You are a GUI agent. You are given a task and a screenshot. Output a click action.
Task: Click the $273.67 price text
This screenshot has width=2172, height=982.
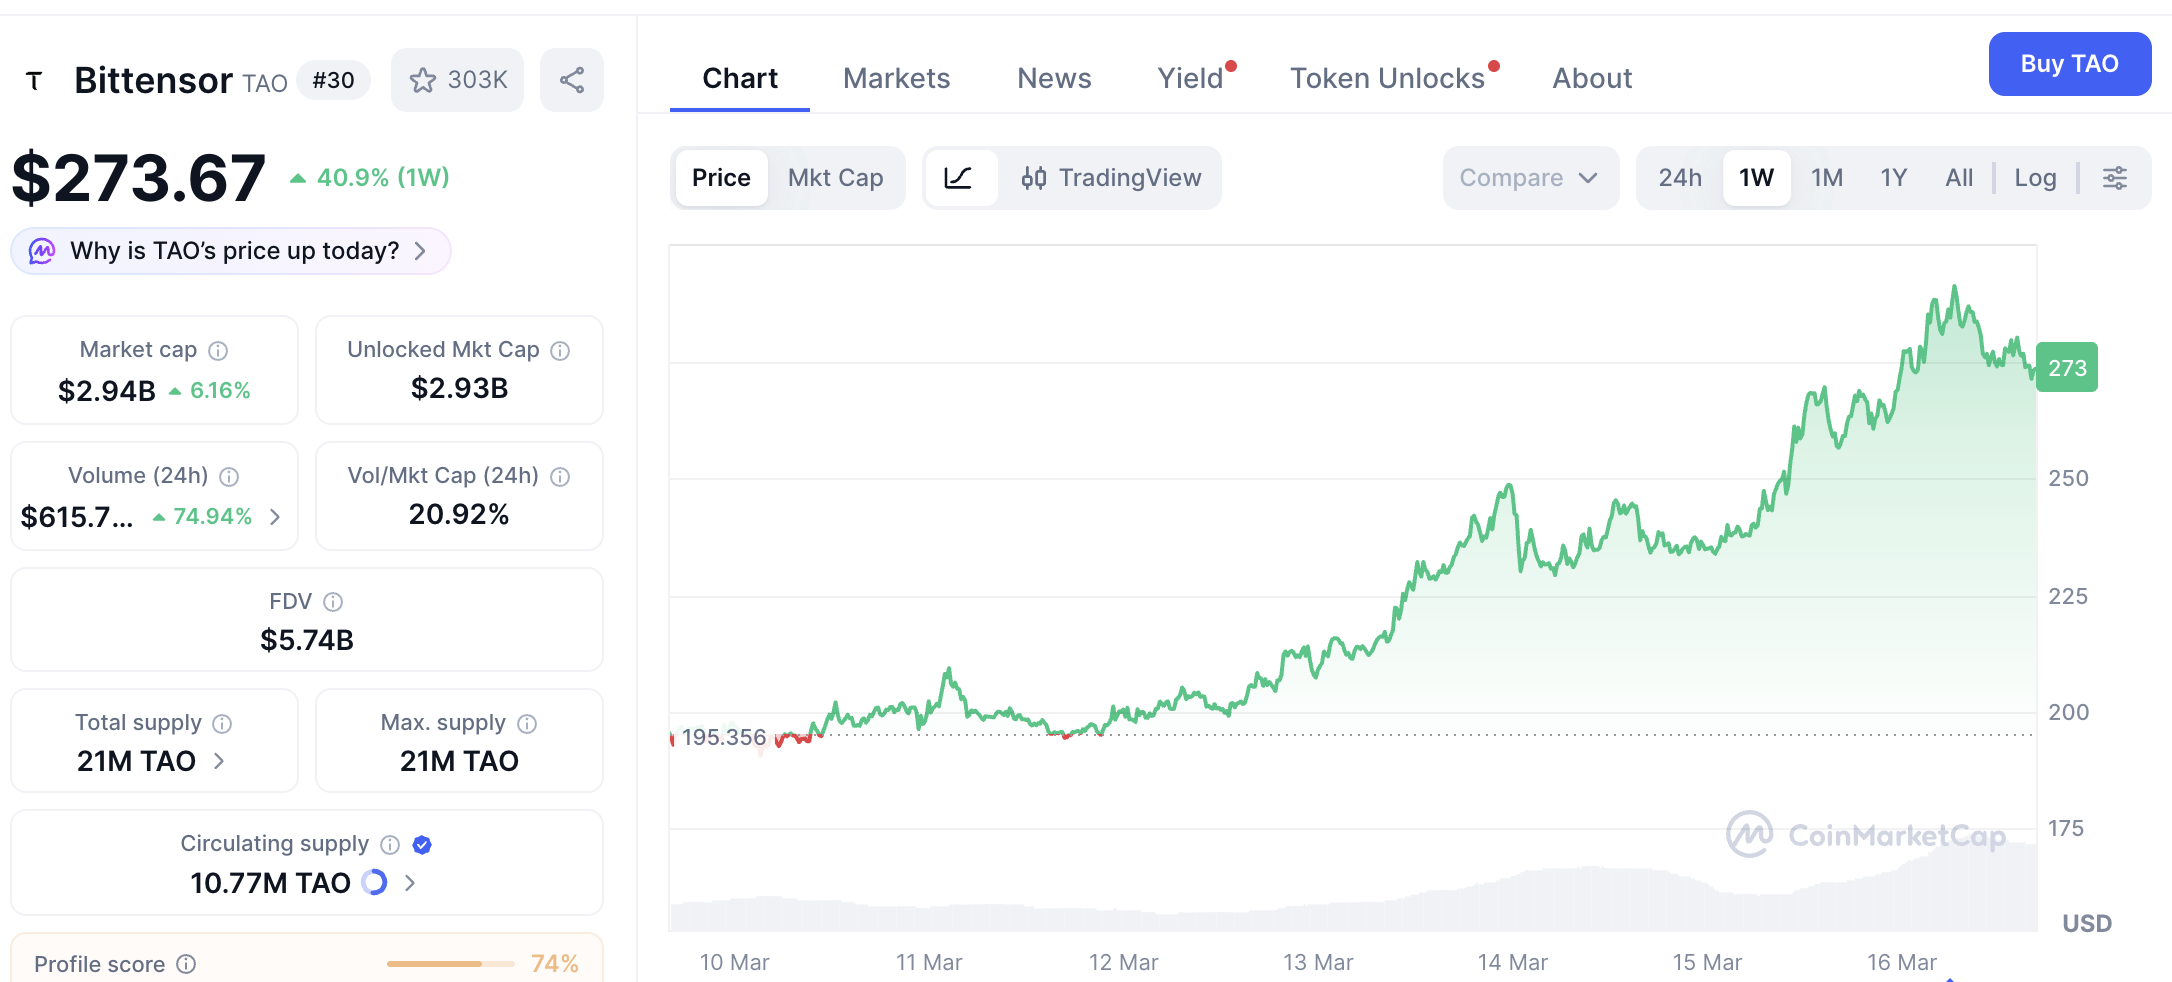click(139, 178)
